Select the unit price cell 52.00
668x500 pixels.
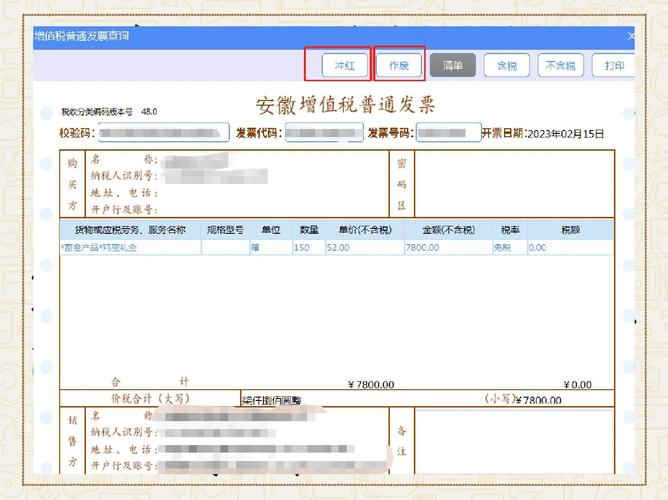[365, 247]
